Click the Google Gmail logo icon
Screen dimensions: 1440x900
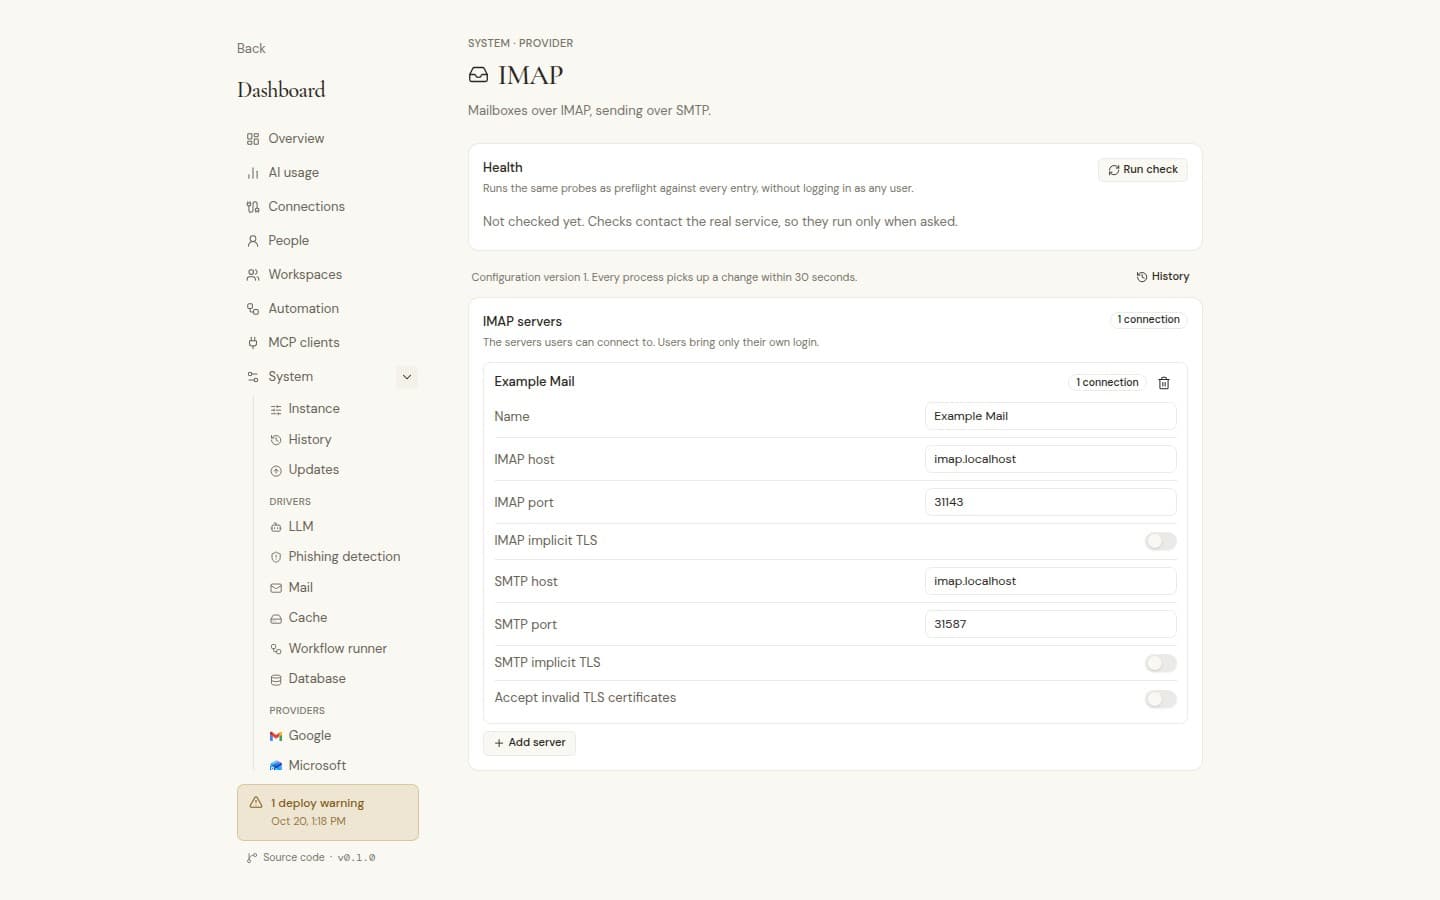click(x=276, y=736)
